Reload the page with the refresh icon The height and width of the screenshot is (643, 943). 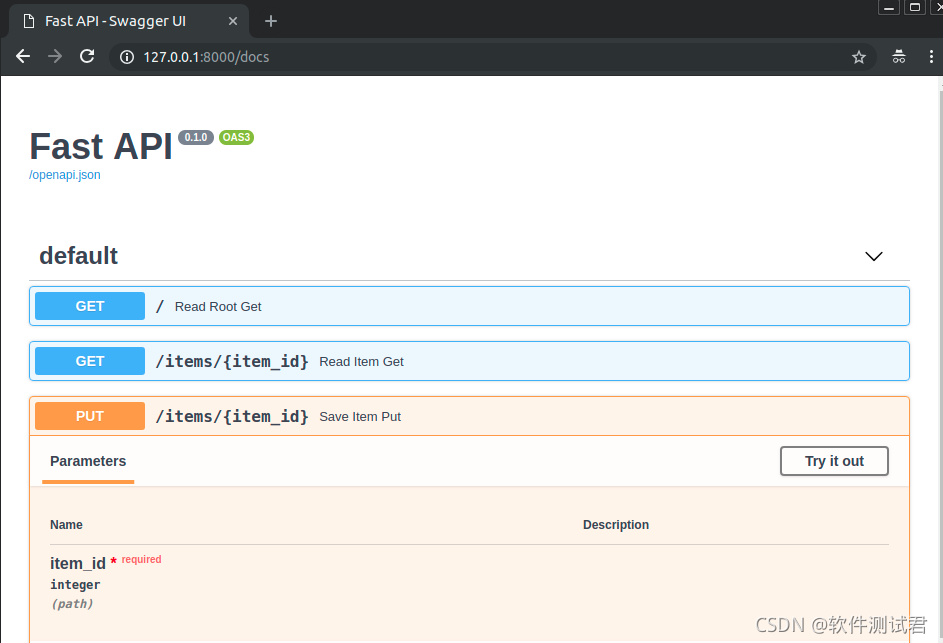pyautogui.click(x=87, y=57)
